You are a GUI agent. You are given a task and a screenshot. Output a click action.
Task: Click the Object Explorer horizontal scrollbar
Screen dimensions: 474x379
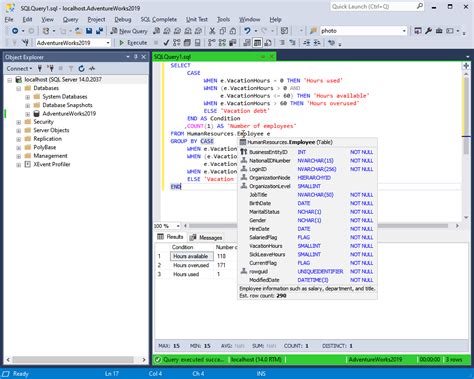(x=76, y=360)
